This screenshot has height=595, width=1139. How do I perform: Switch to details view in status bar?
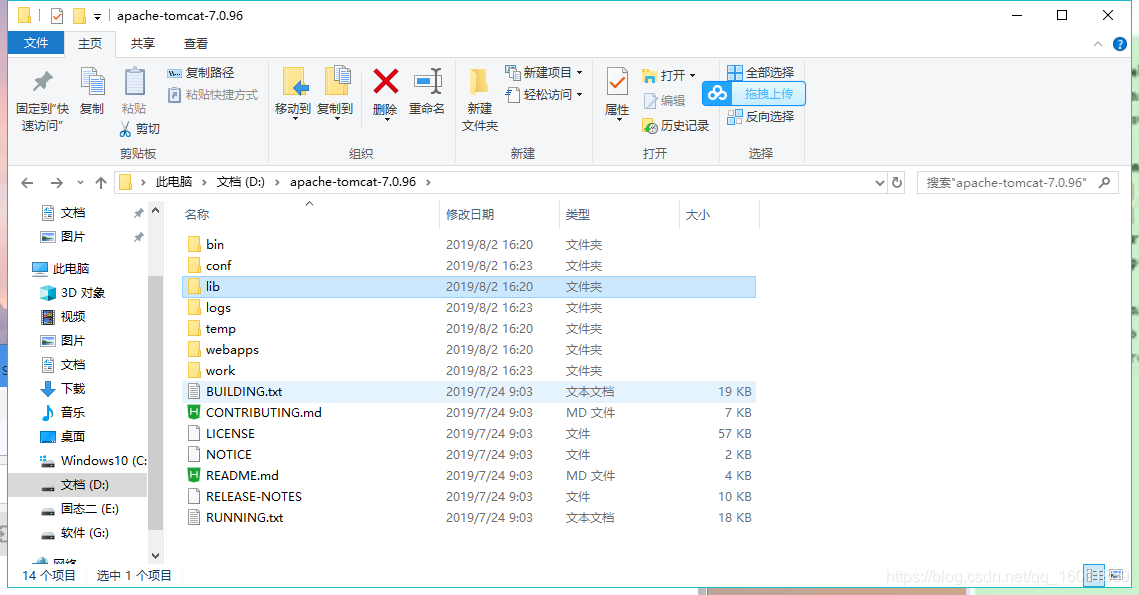(x=1094, y=575)
